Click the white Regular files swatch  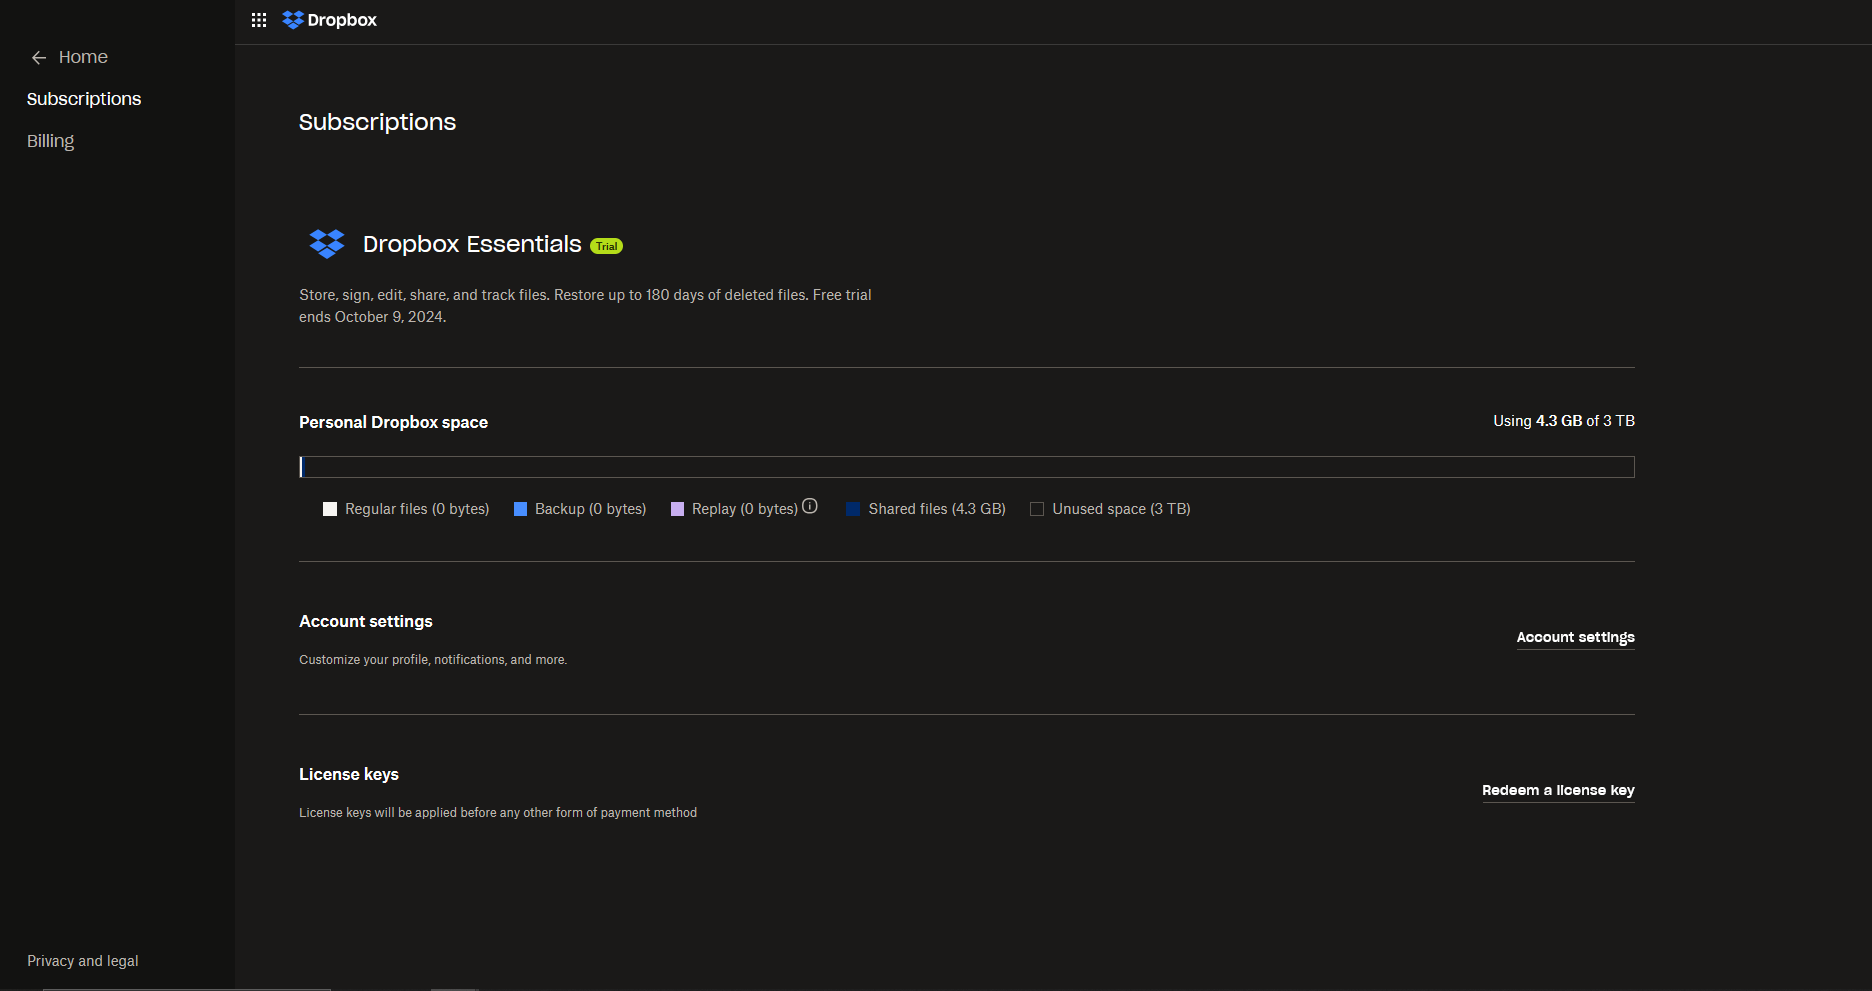(x=330, y=509)
